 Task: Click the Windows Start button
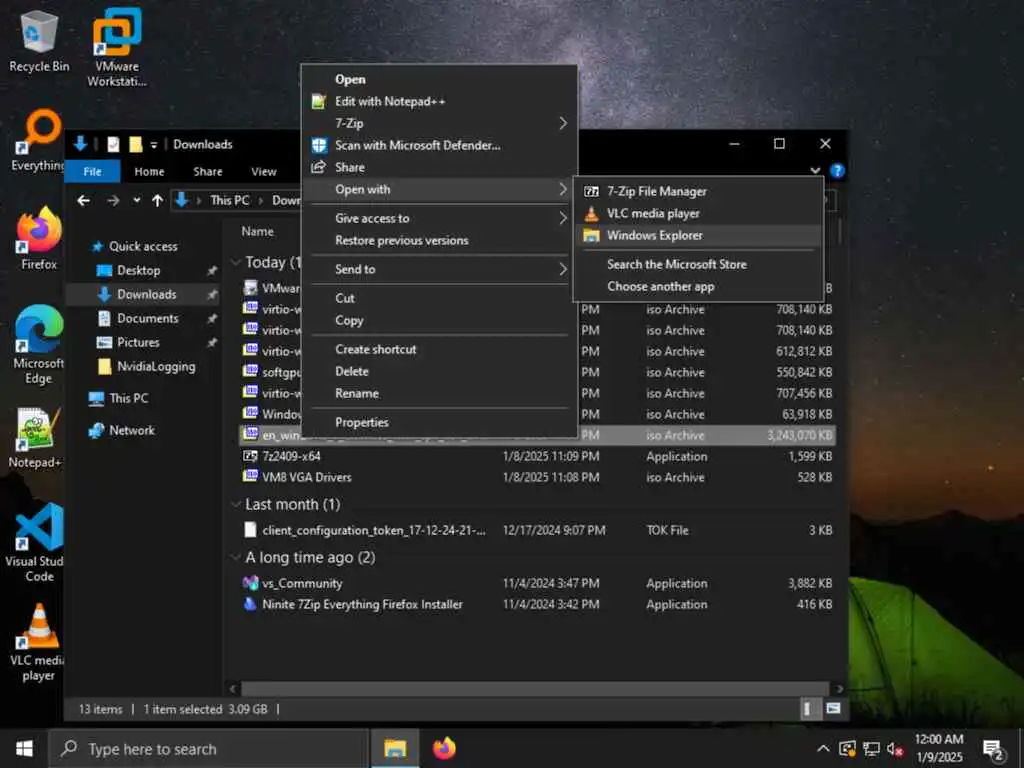[x=24, y=748]
